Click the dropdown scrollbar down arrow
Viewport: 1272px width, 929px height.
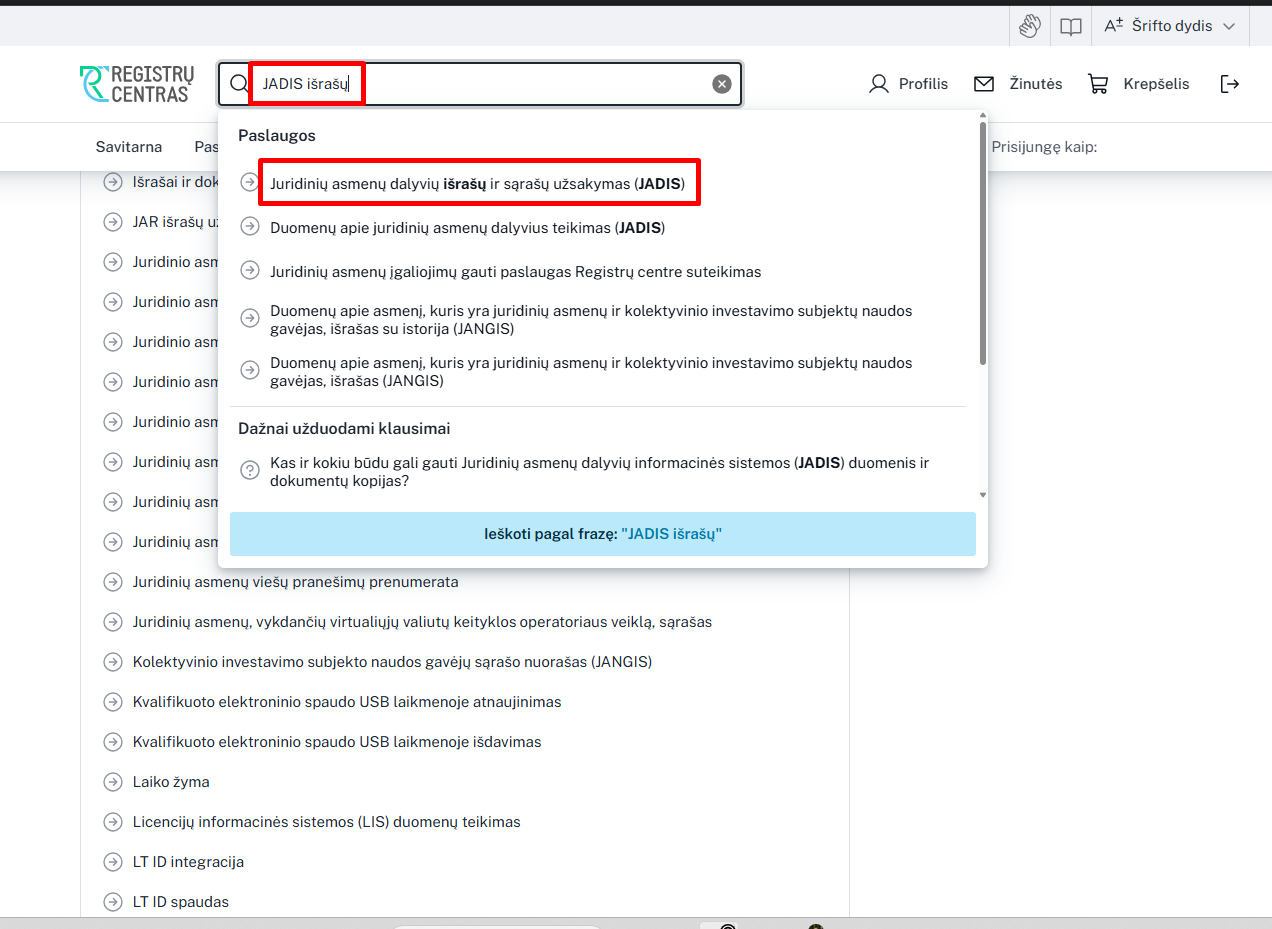(x=983, y=494)
